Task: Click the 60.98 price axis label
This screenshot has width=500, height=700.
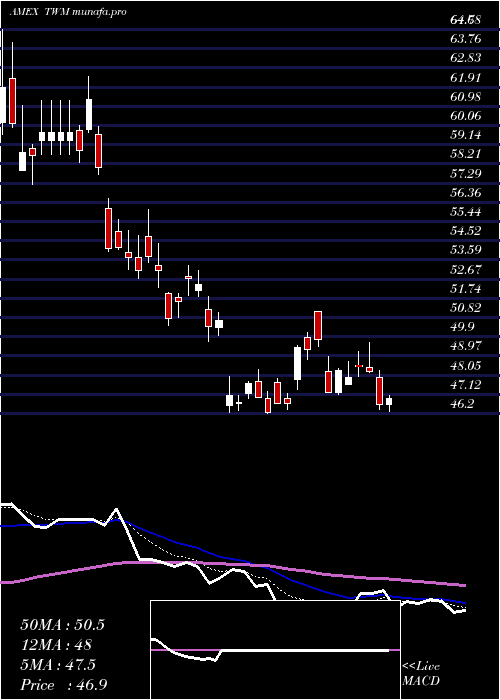Action: coord(466,97)
